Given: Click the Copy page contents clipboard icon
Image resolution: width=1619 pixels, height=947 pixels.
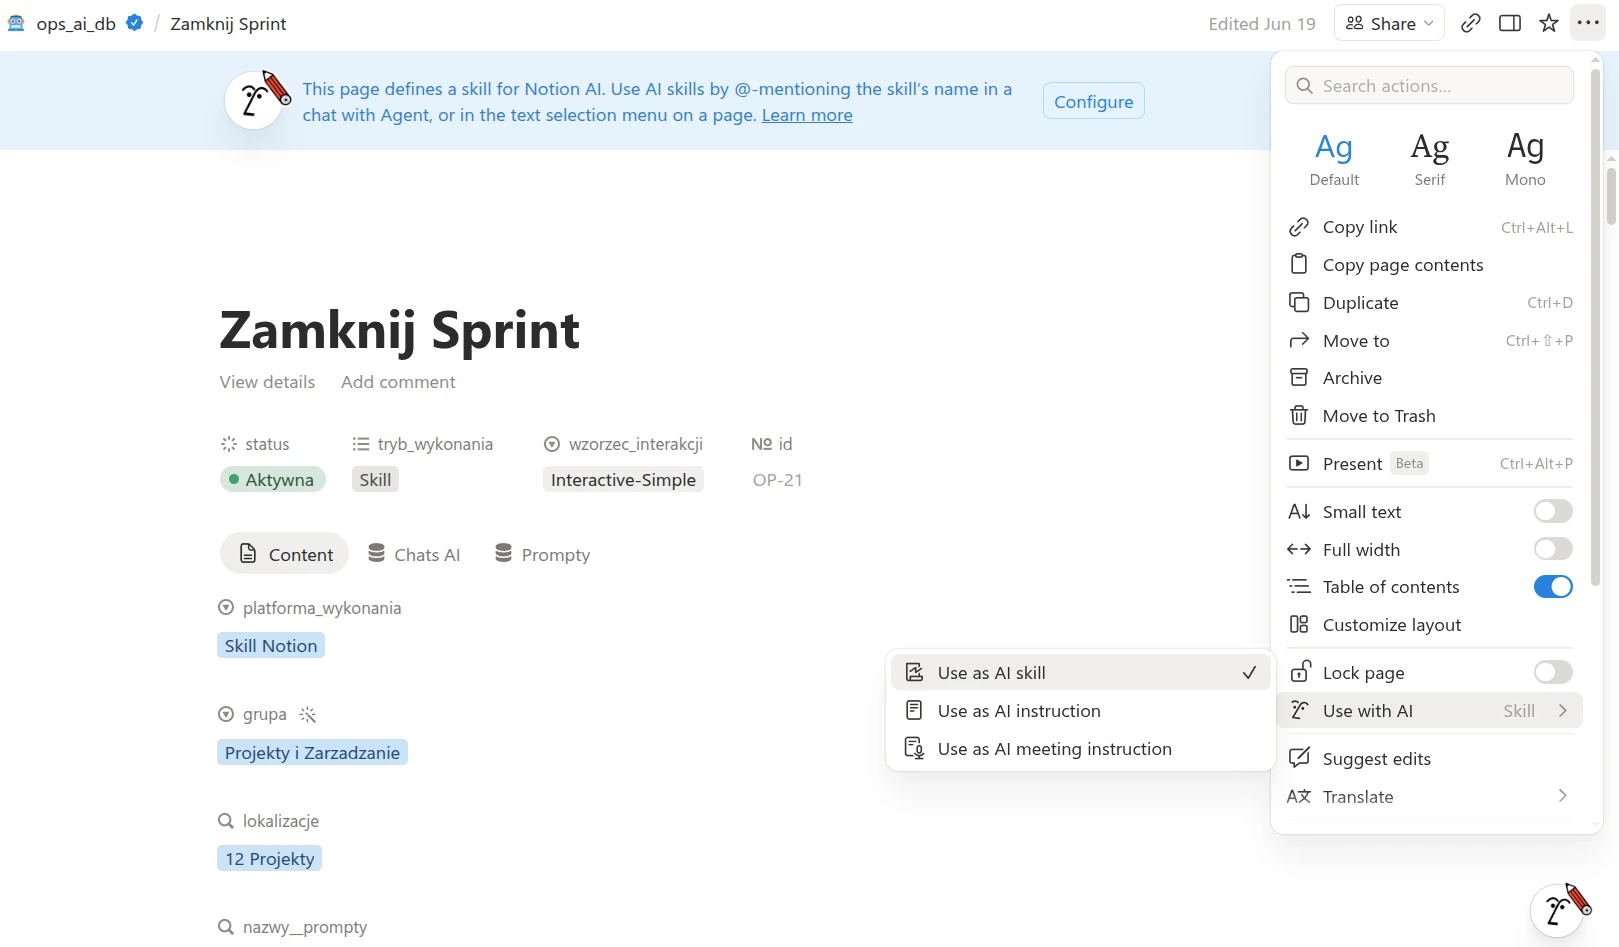Looking at the screenshot, I should (1299, 265).
